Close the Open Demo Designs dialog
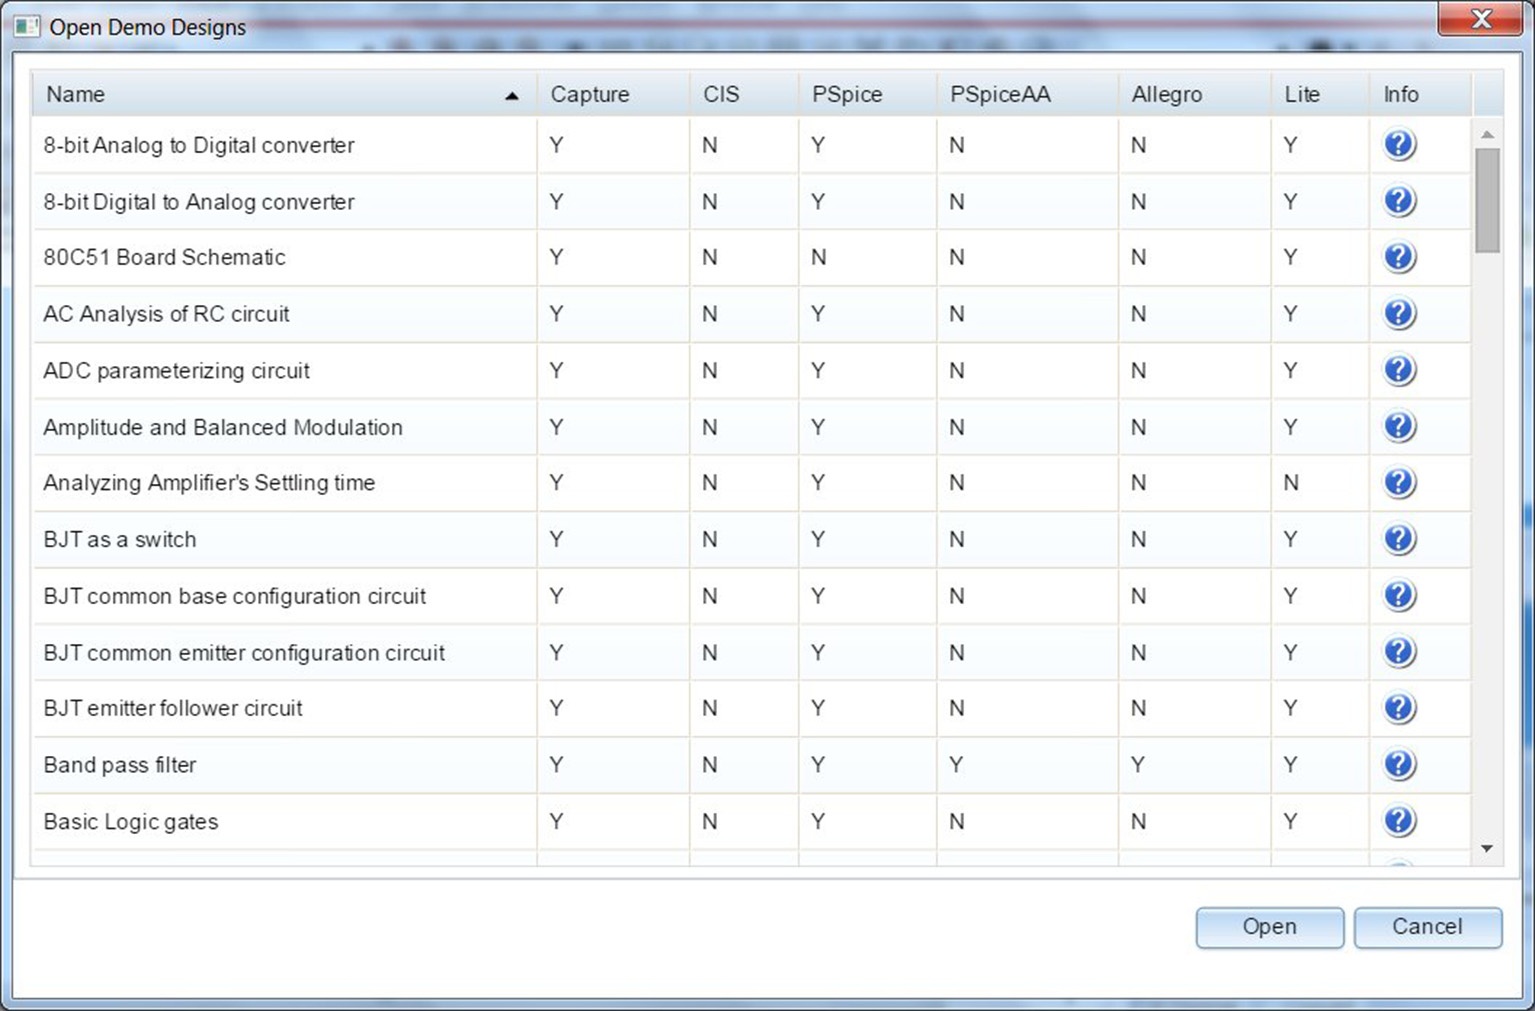Screen dimensions: 1535x1011 [1481, 19]
